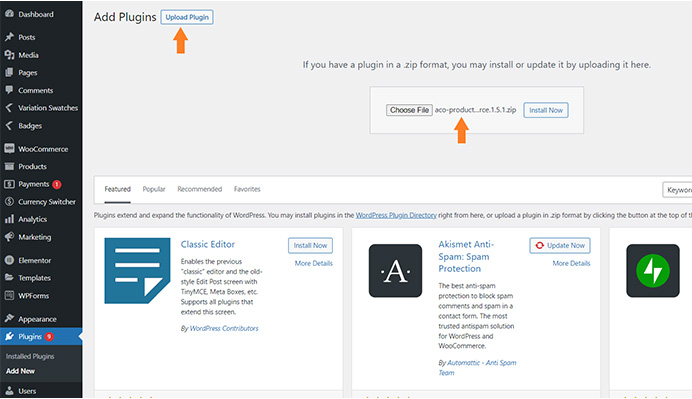Click the Pages icon in sidebar
The height and width of the screenshot is (399, 692).
9,72
